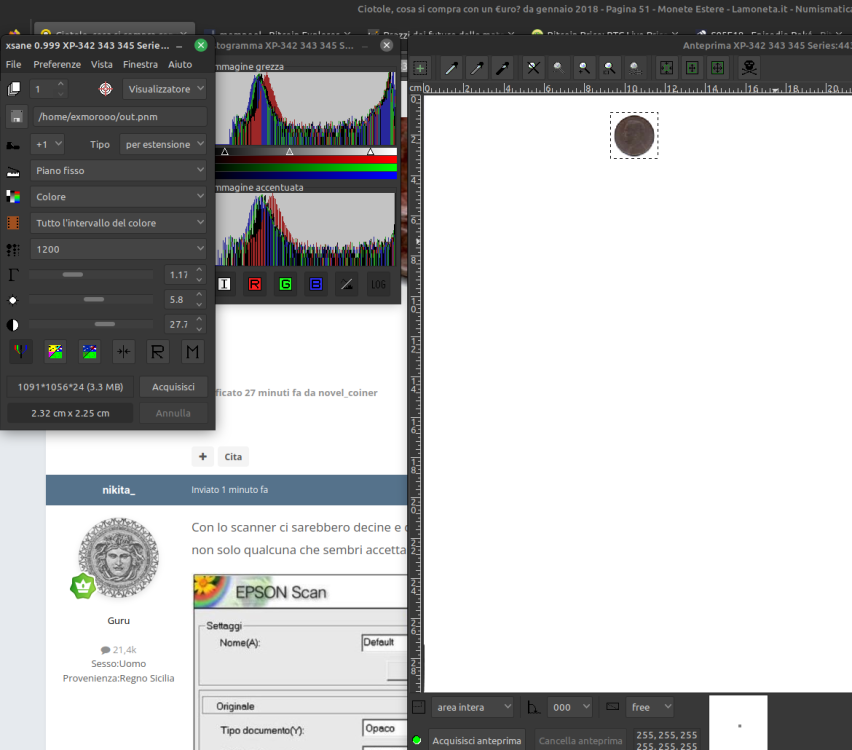Expand the 'area intera' preset dropdown

472,707
